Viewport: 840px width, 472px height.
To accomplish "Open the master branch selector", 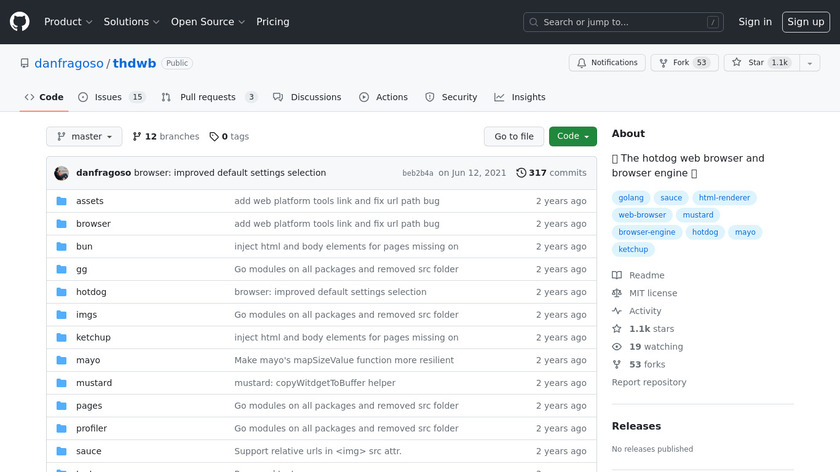I will [84, 137].
